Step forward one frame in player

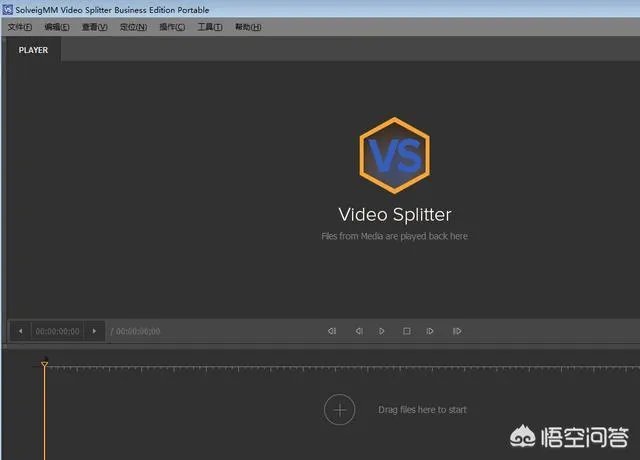pos(430,331)
